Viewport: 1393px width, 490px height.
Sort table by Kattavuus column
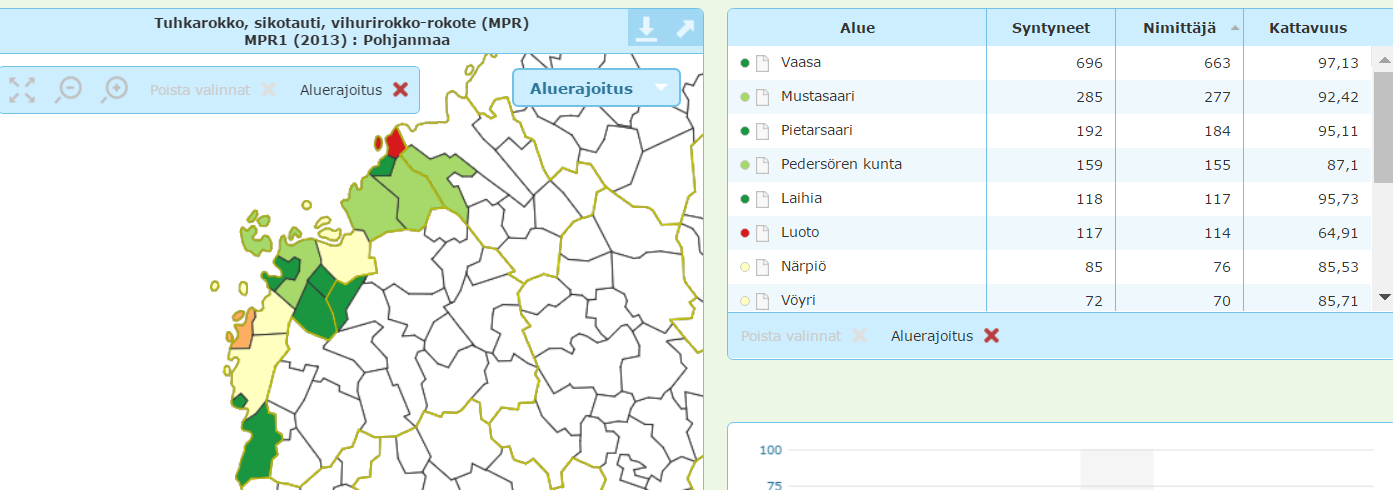pyautogui.click(x=1308, y=28)
